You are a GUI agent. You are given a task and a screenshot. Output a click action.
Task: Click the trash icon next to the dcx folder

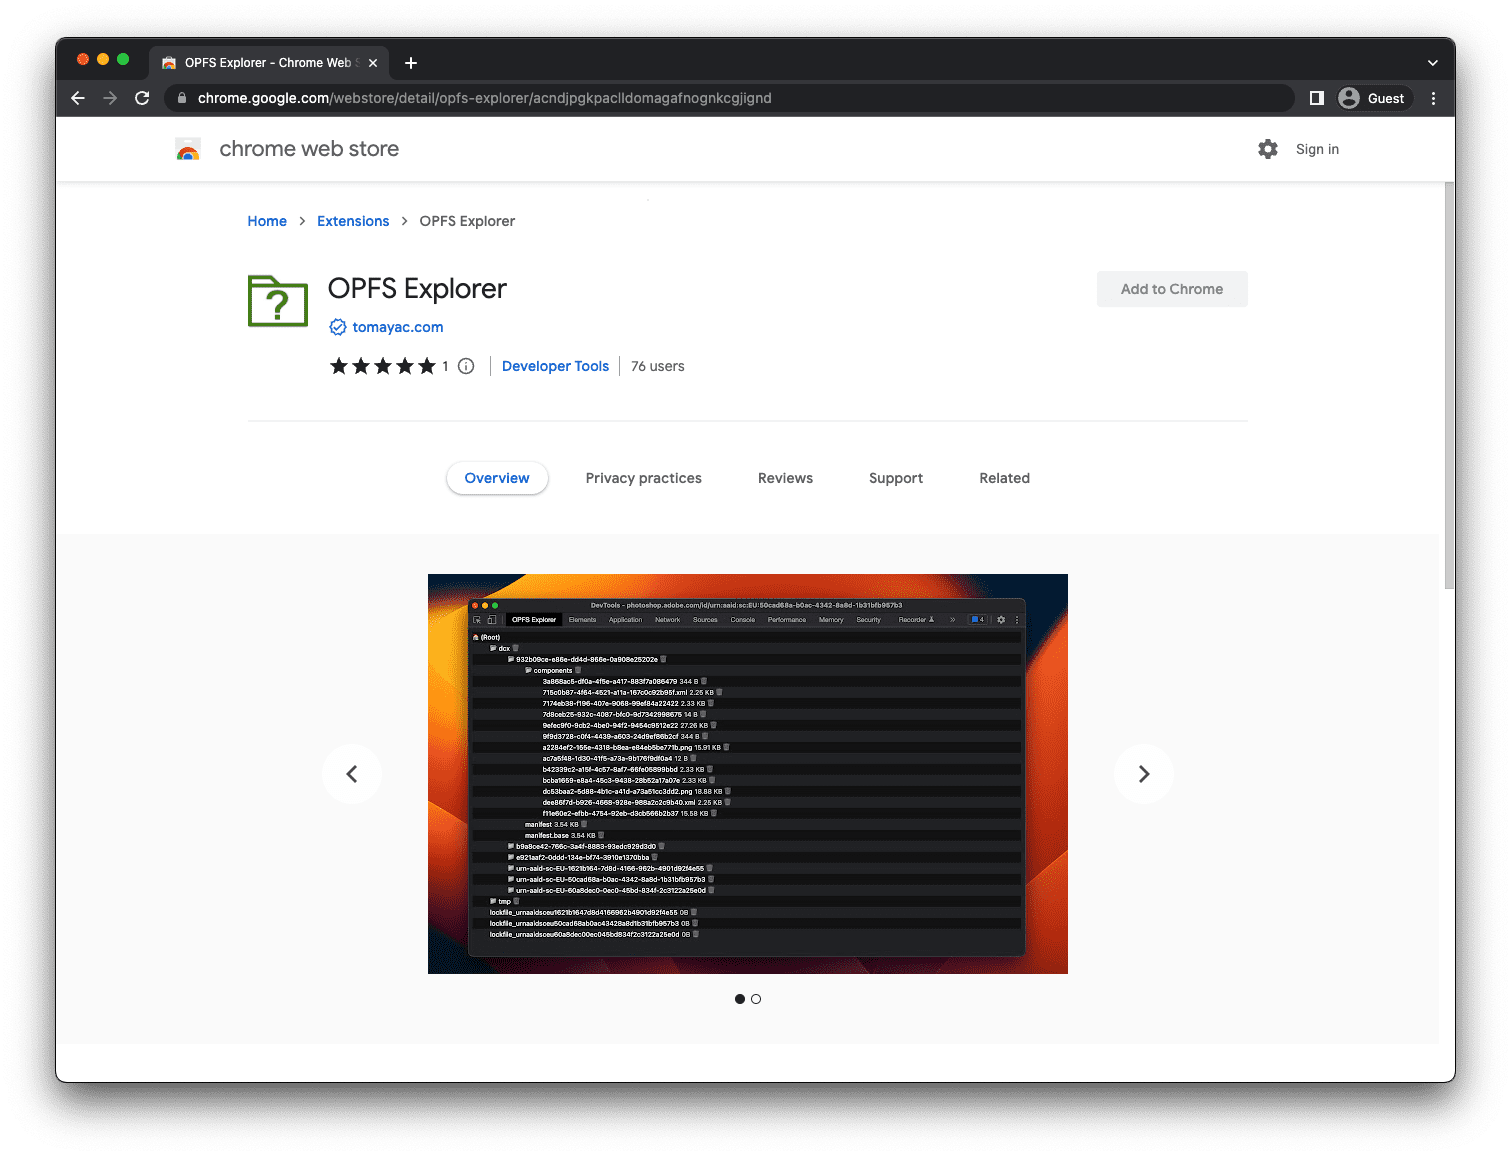point(515,648)
